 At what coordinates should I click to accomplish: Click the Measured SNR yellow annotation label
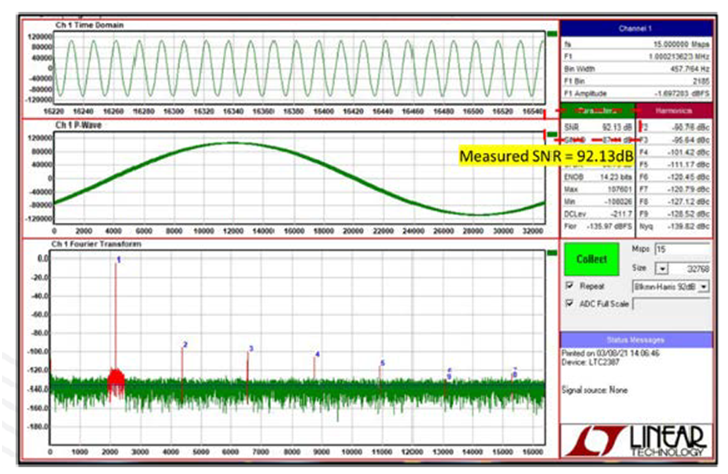coord(545,156)
